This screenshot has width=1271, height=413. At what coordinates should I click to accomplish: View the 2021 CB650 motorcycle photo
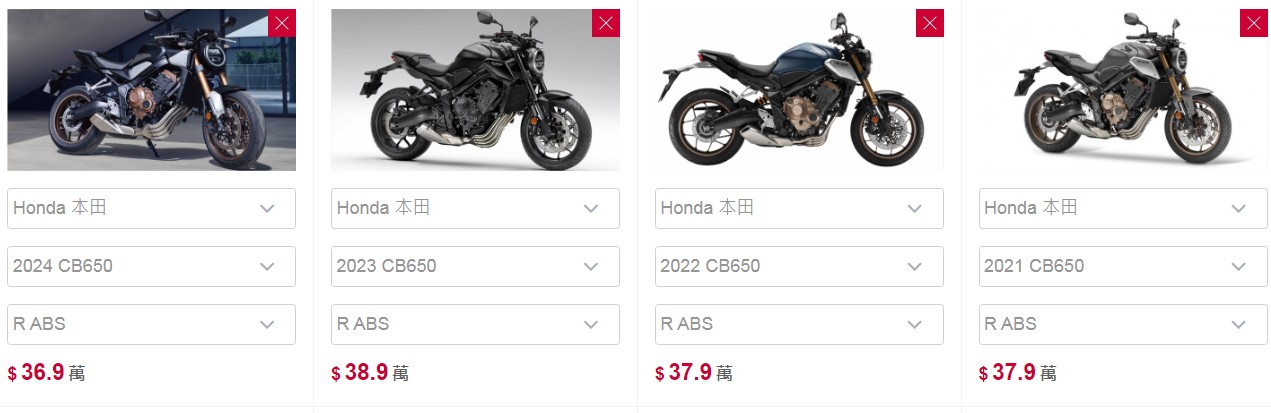click(1123, 90)
